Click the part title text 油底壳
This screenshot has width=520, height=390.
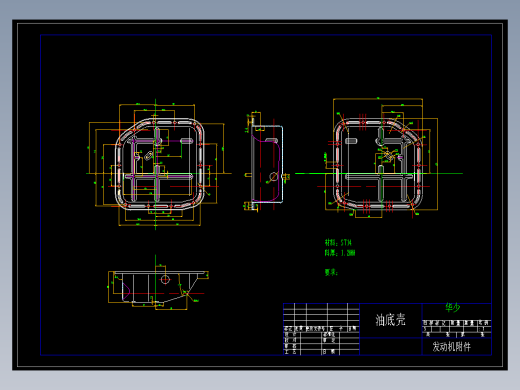tap(390, 320)
